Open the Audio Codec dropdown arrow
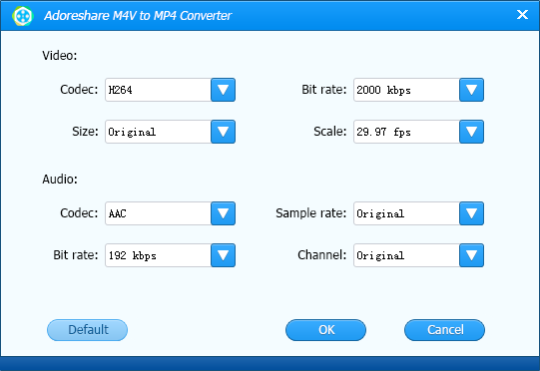The height and width of the screenshot is (371, 540). [223, 213]
